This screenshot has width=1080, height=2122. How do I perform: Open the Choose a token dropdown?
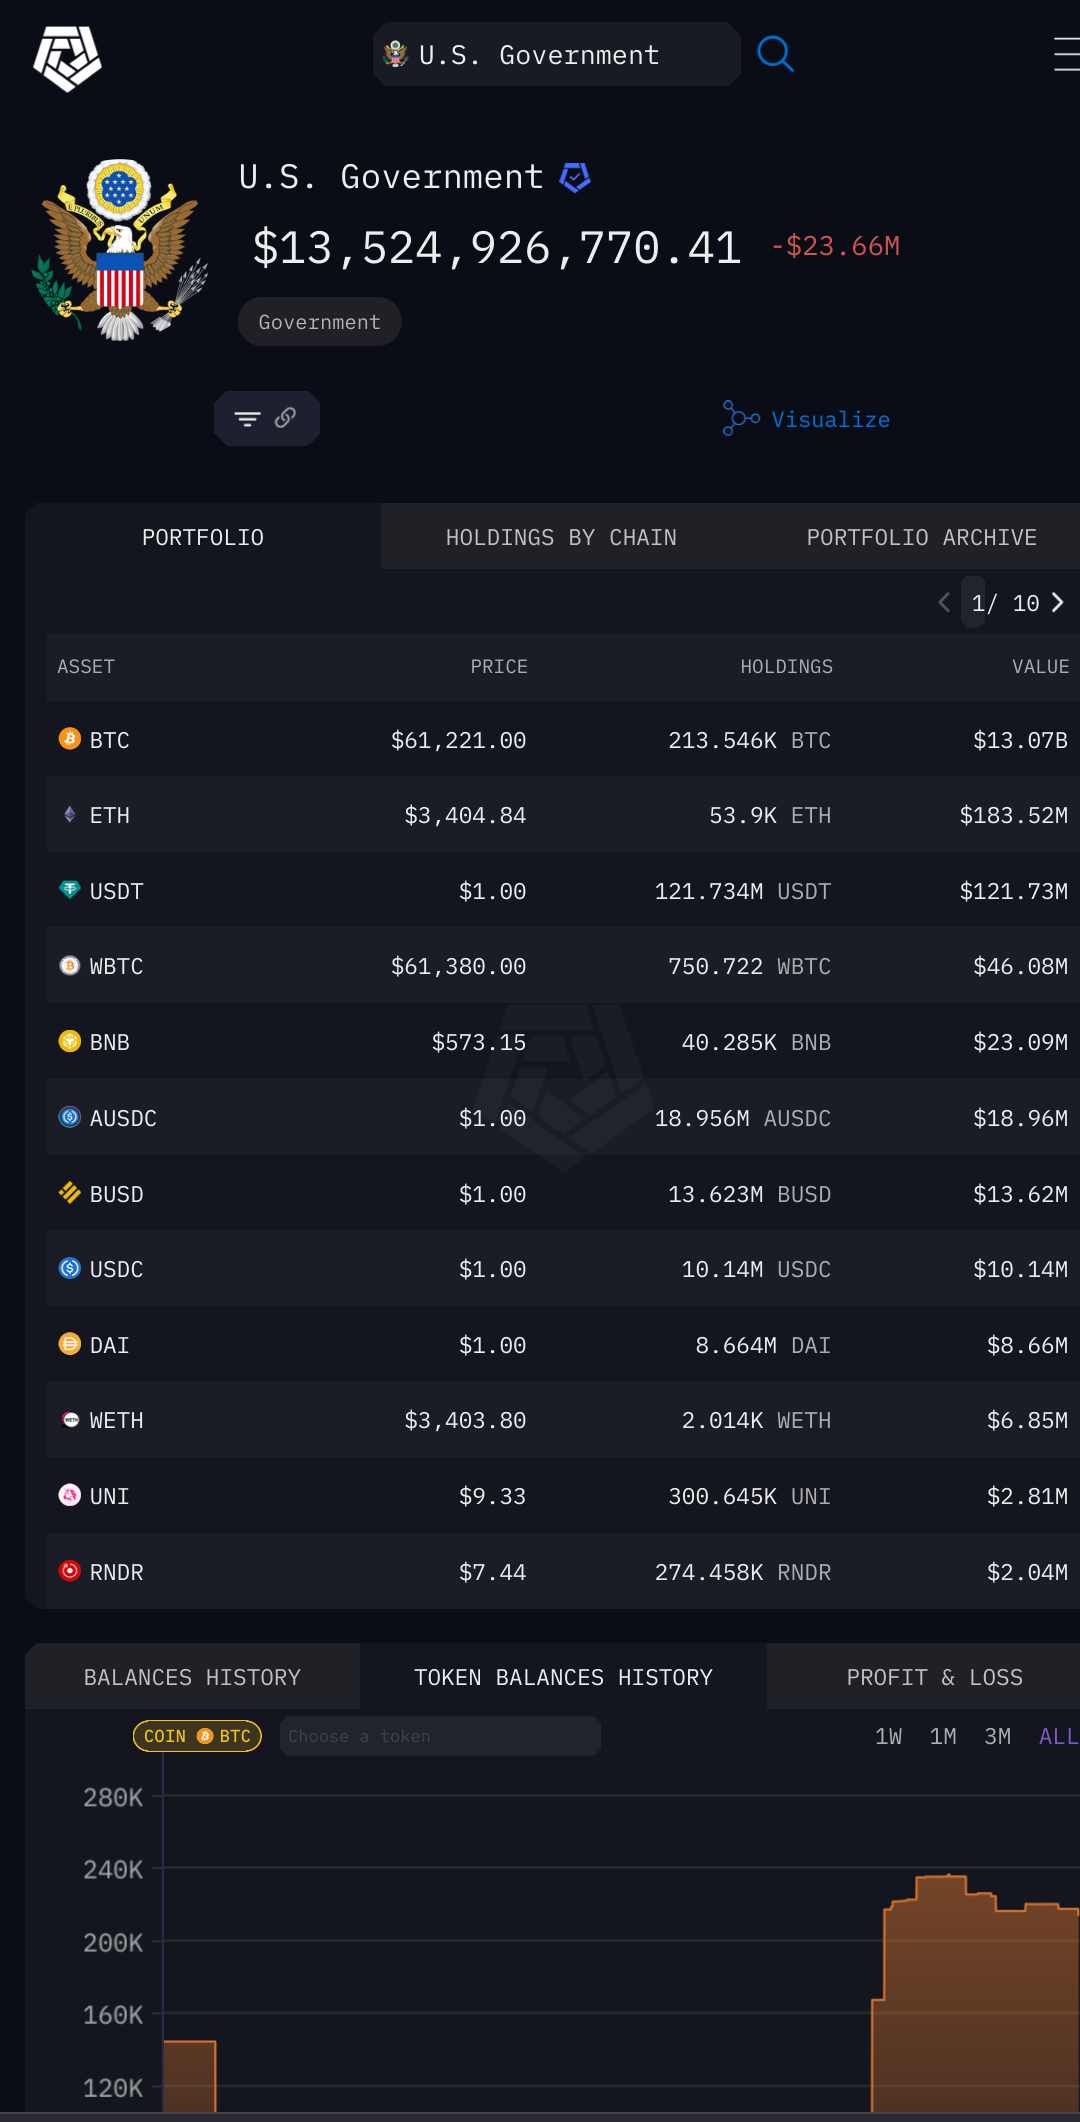[440, 1736]
